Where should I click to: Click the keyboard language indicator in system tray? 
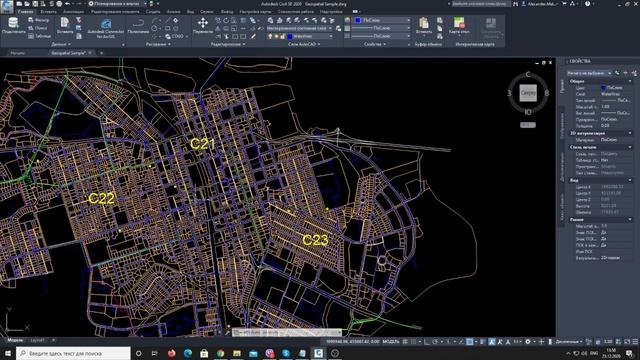[594, 353]
